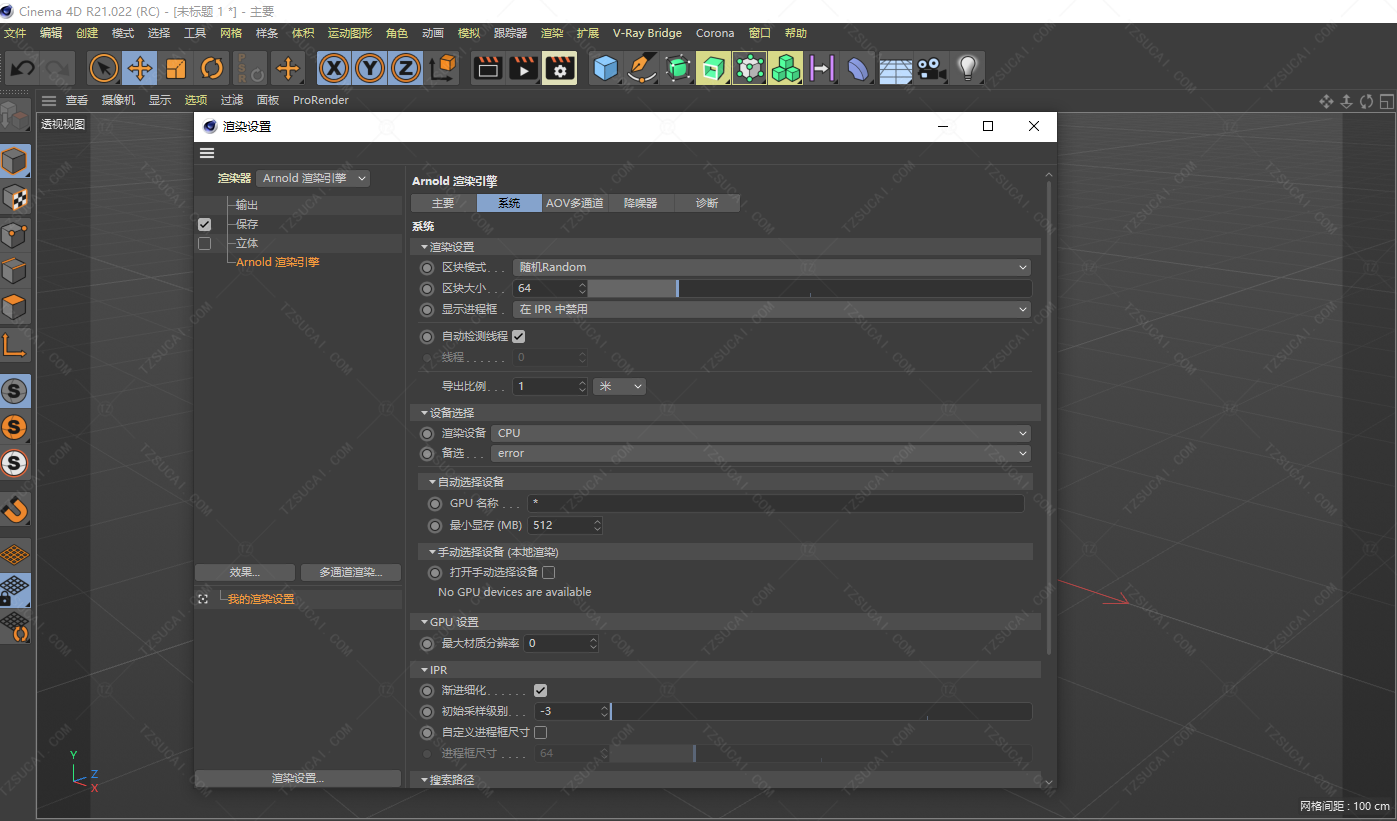Open 渲染设备 CPU dropdown
Screen dimensions: 1397x821
coord(761,433)
